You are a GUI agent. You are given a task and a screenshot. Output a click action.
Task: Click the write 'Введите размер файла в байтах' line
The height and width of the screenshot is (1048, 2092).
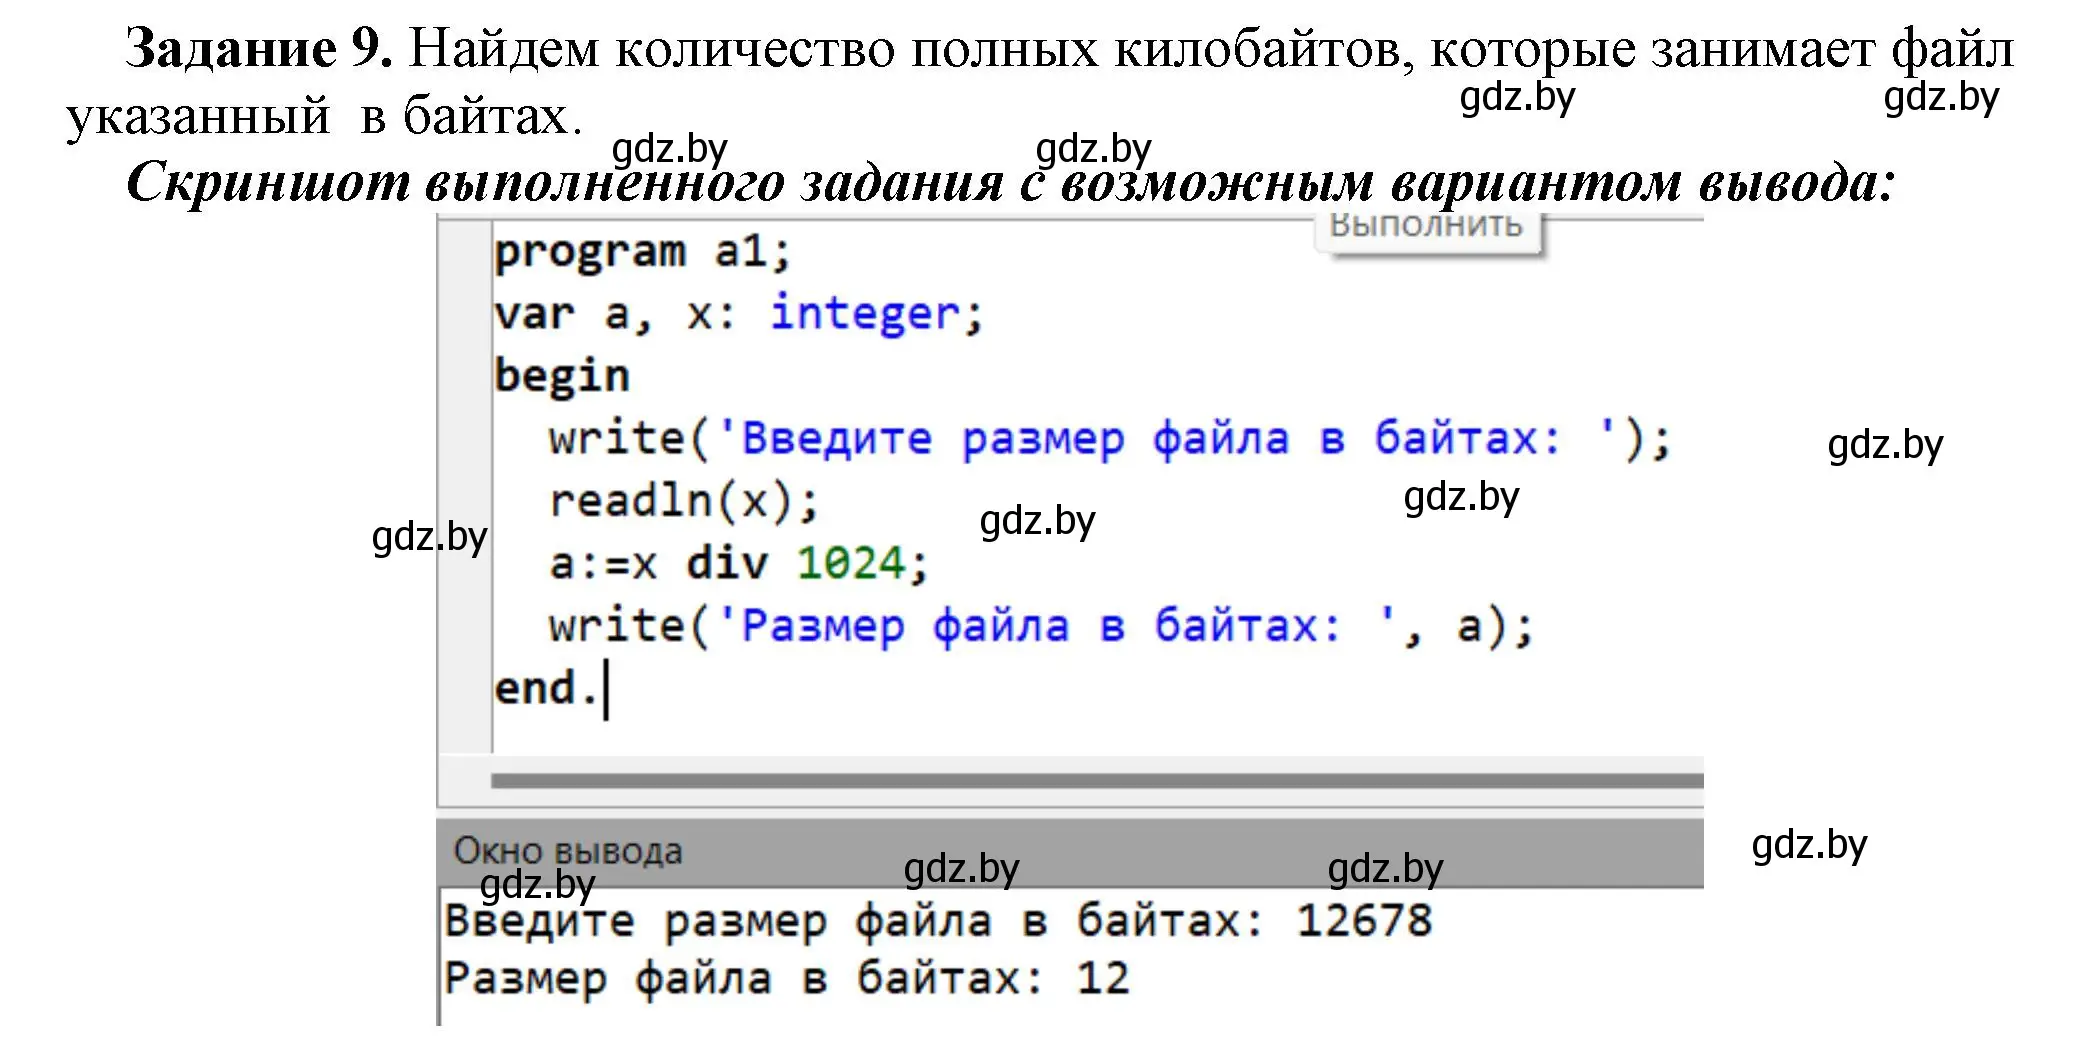(x=1110, y=439)
